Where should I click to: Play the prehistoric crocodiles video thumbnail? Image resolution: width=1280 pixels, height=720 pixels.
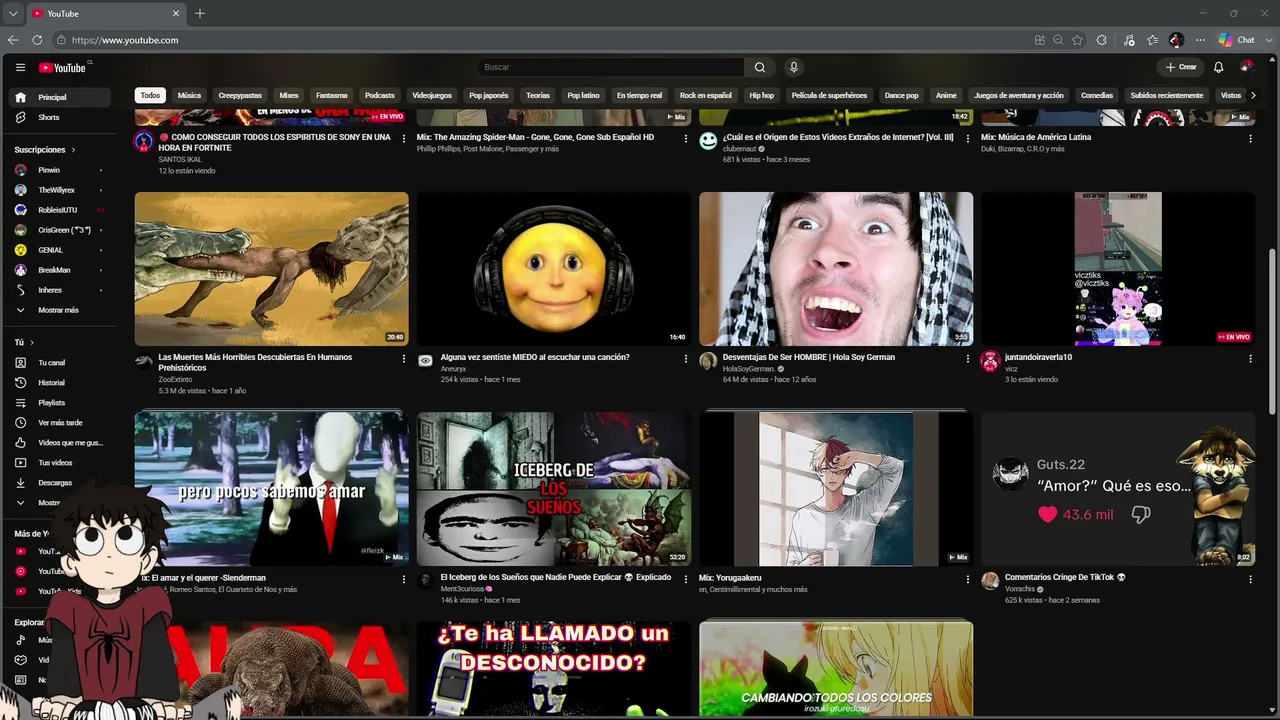(x=272, y=269)
